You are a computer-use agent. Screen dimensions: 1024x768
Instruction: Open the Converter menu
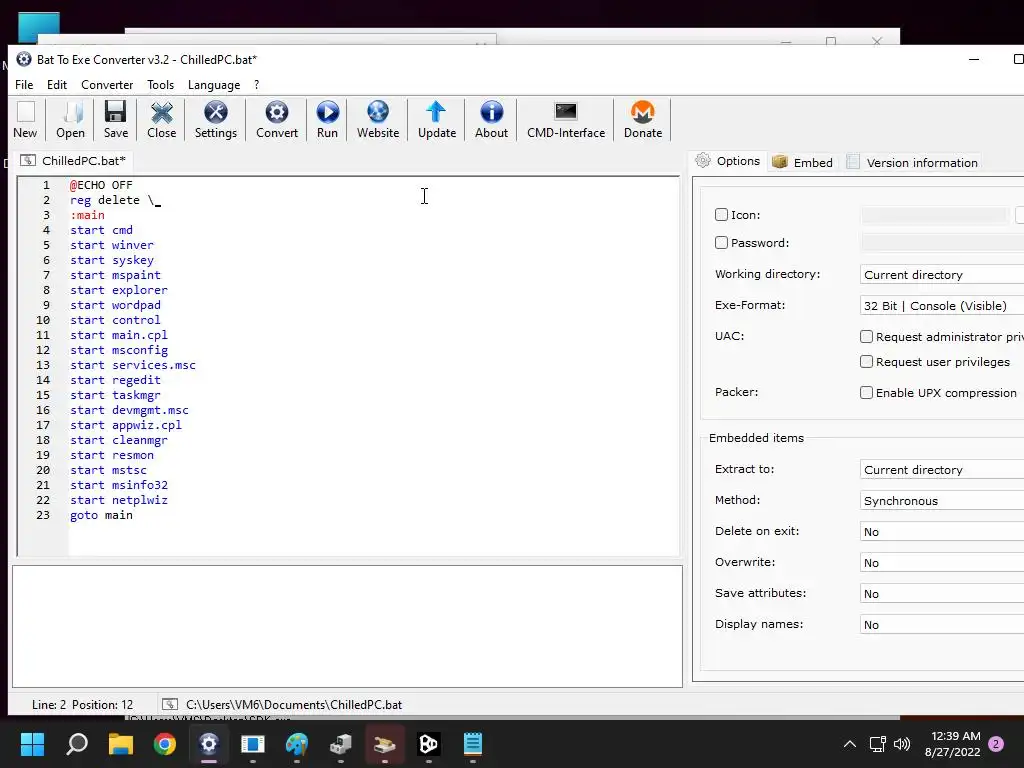(107, 85)
